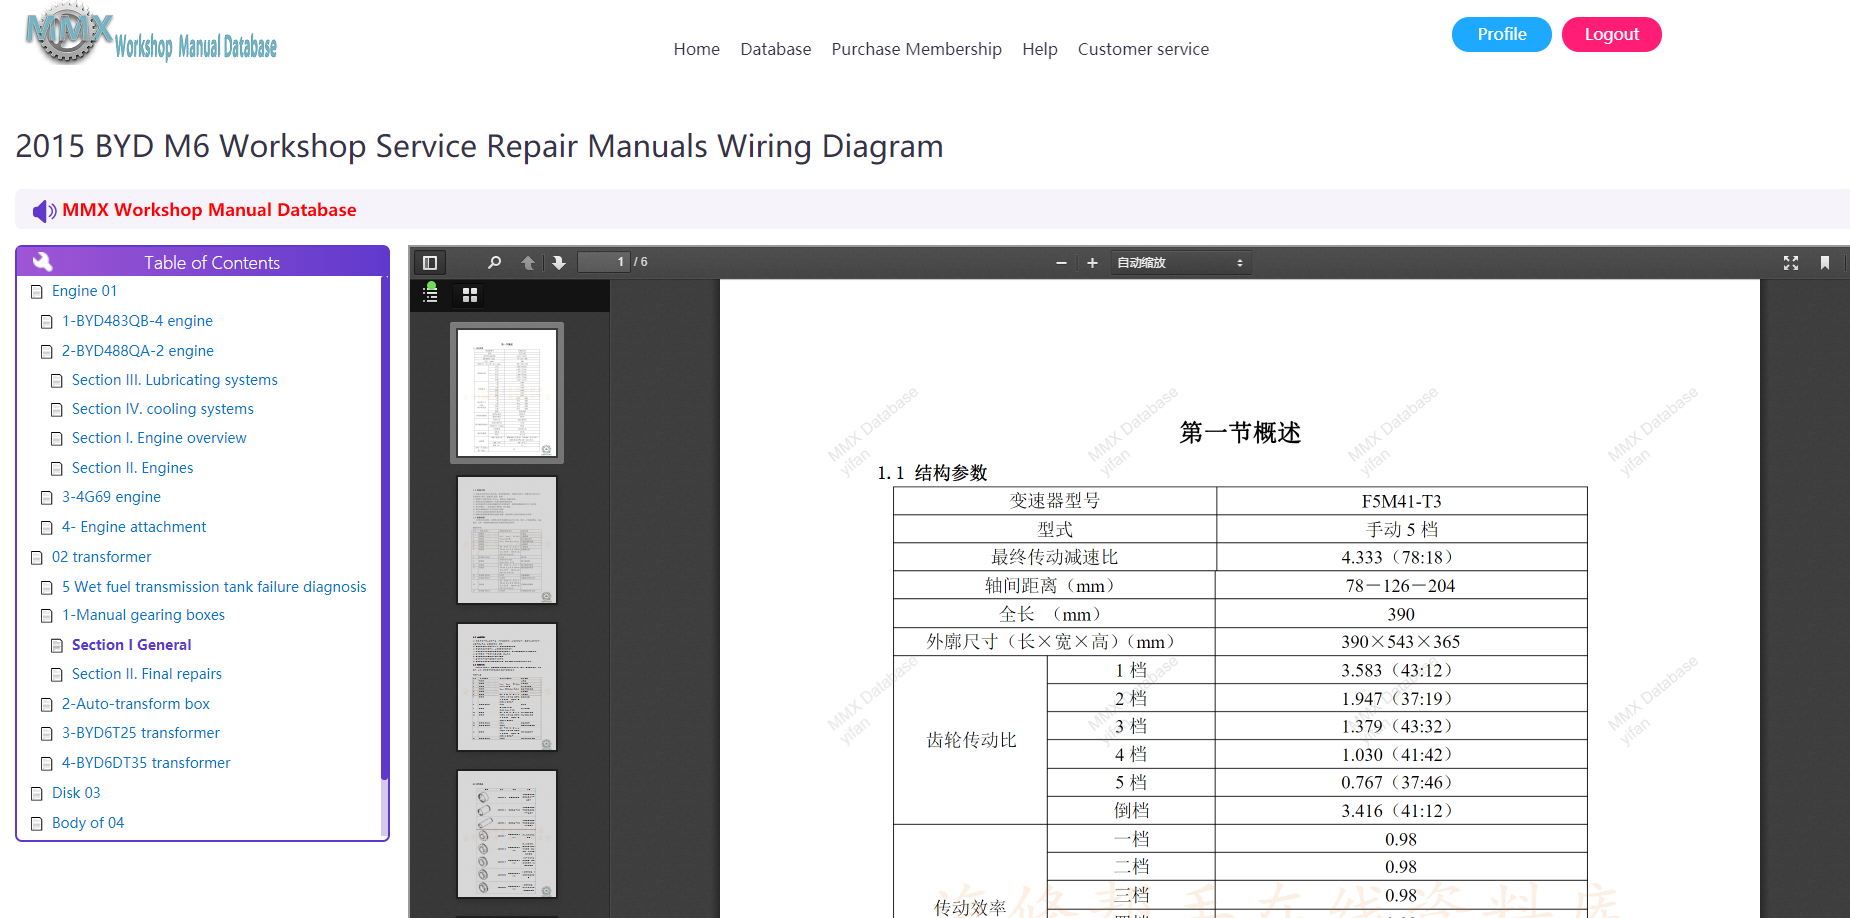Open 3-BYD6T25 transformer entry
The height and width of the screenshot is (918, 1850).
point(141,733)
